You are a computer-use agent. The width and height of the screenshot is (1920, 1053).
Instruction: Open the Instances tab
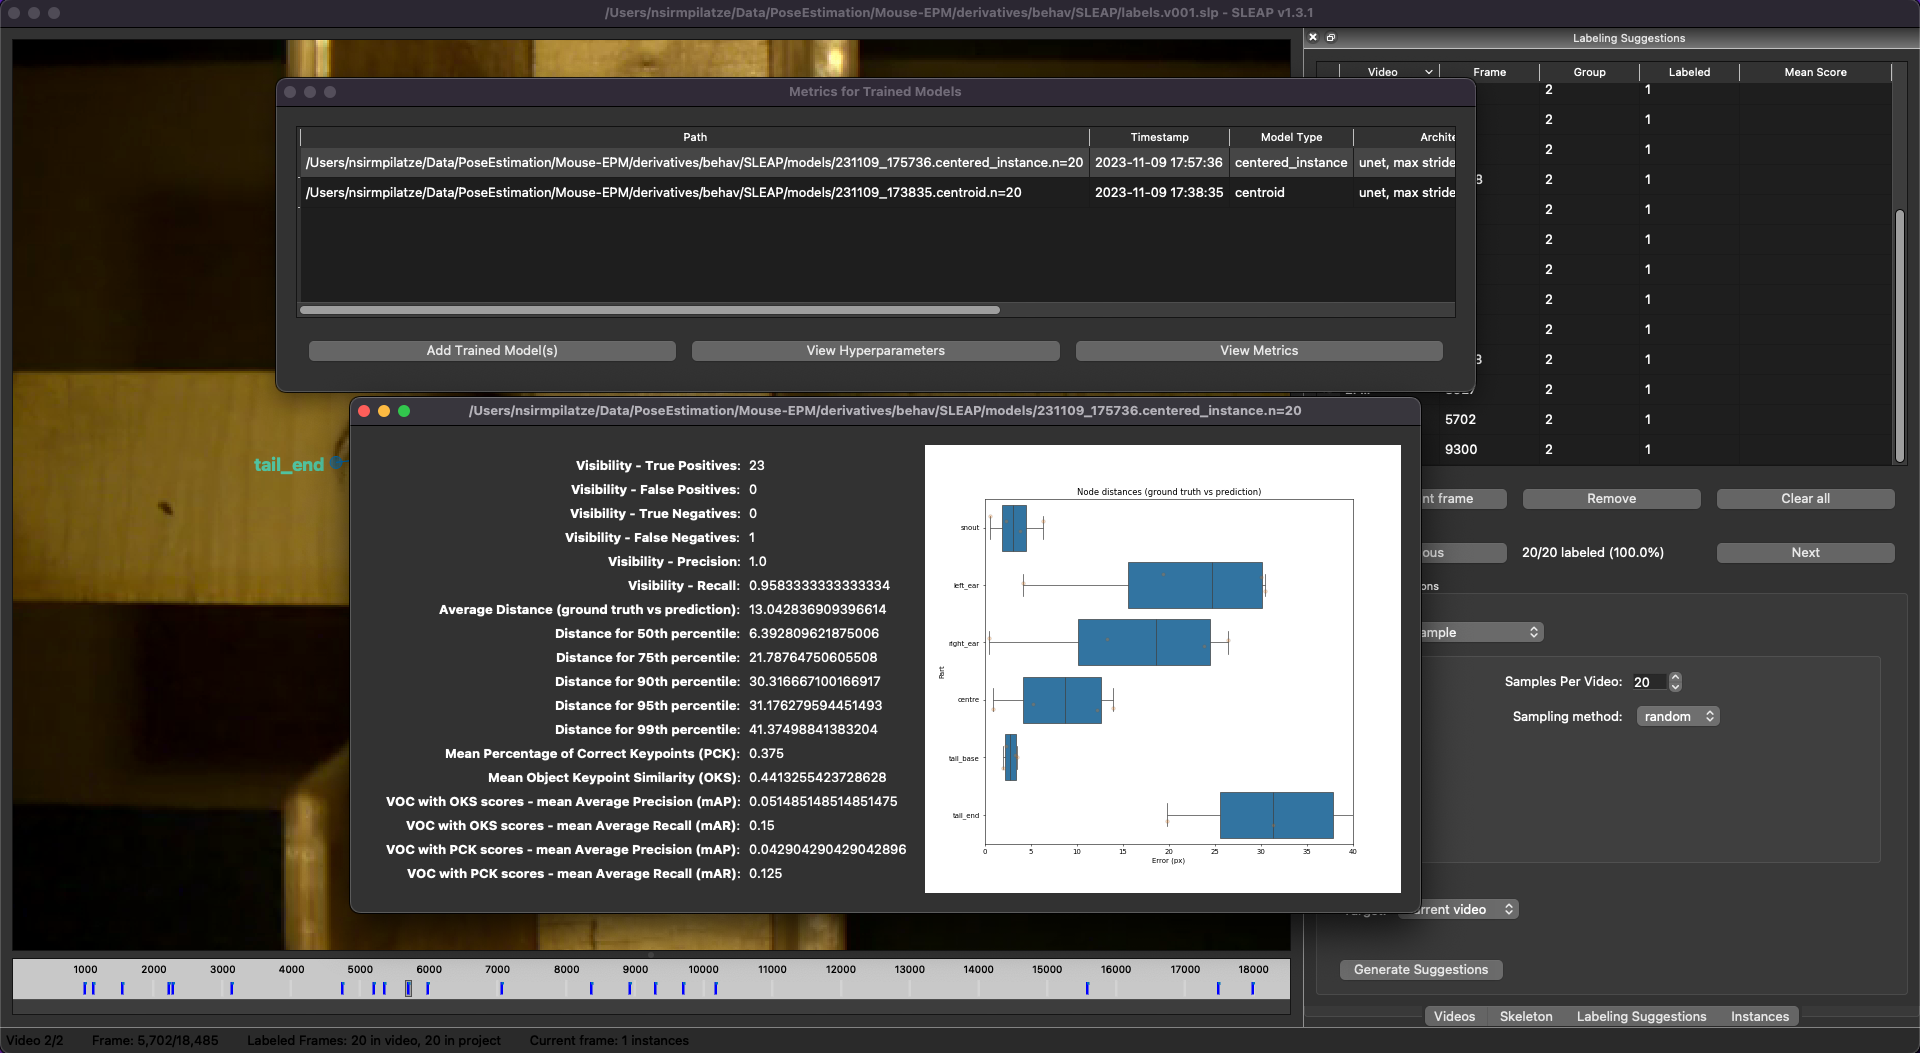coord(1759,1017)
